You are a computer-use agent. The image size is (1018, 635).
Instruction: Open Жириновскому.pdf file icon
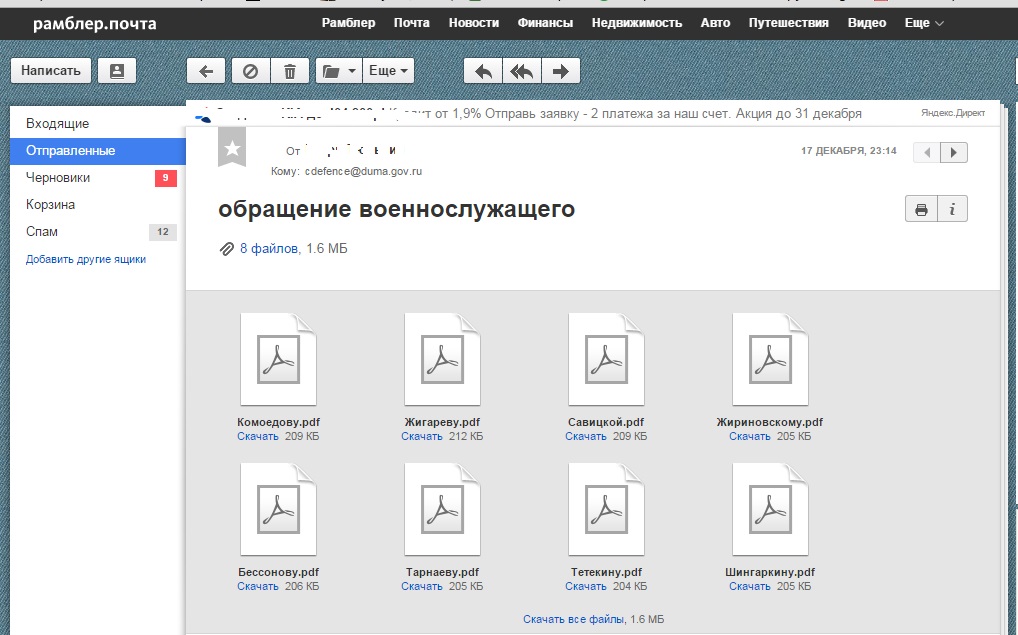pyautogui.click(x=770, y=360)
